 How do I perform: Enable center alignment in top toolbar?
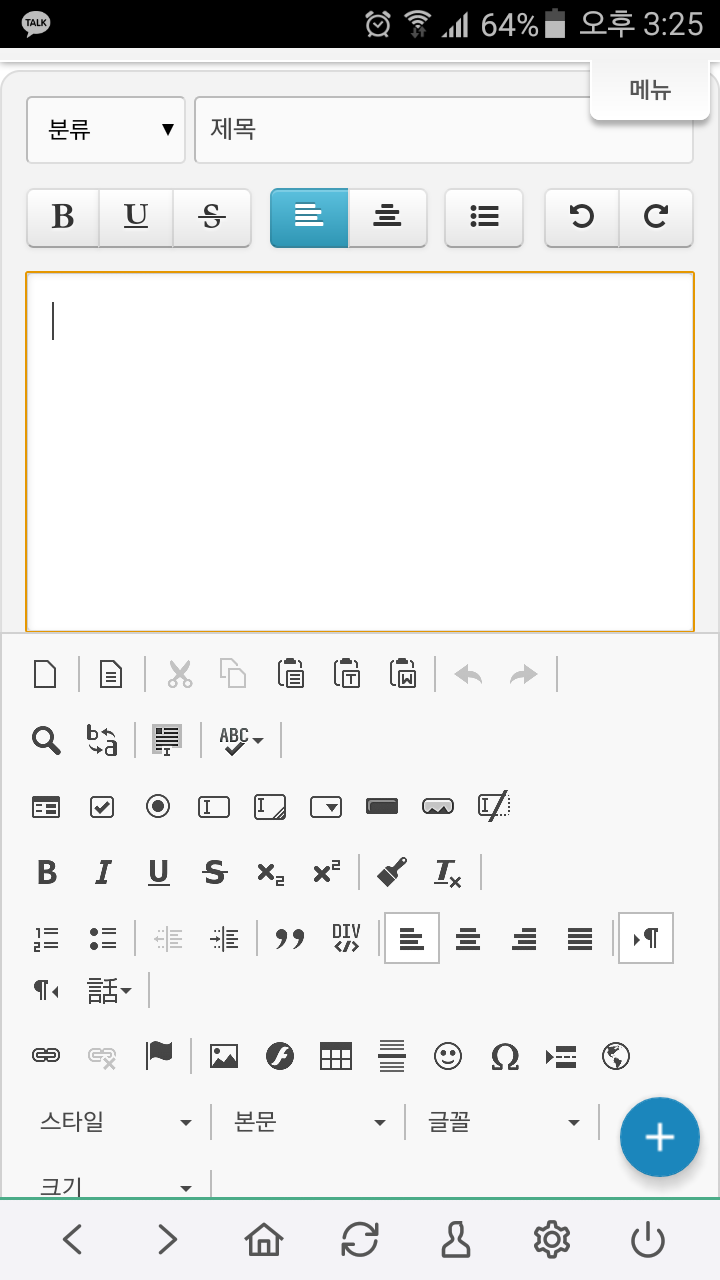tap(387, 217)
